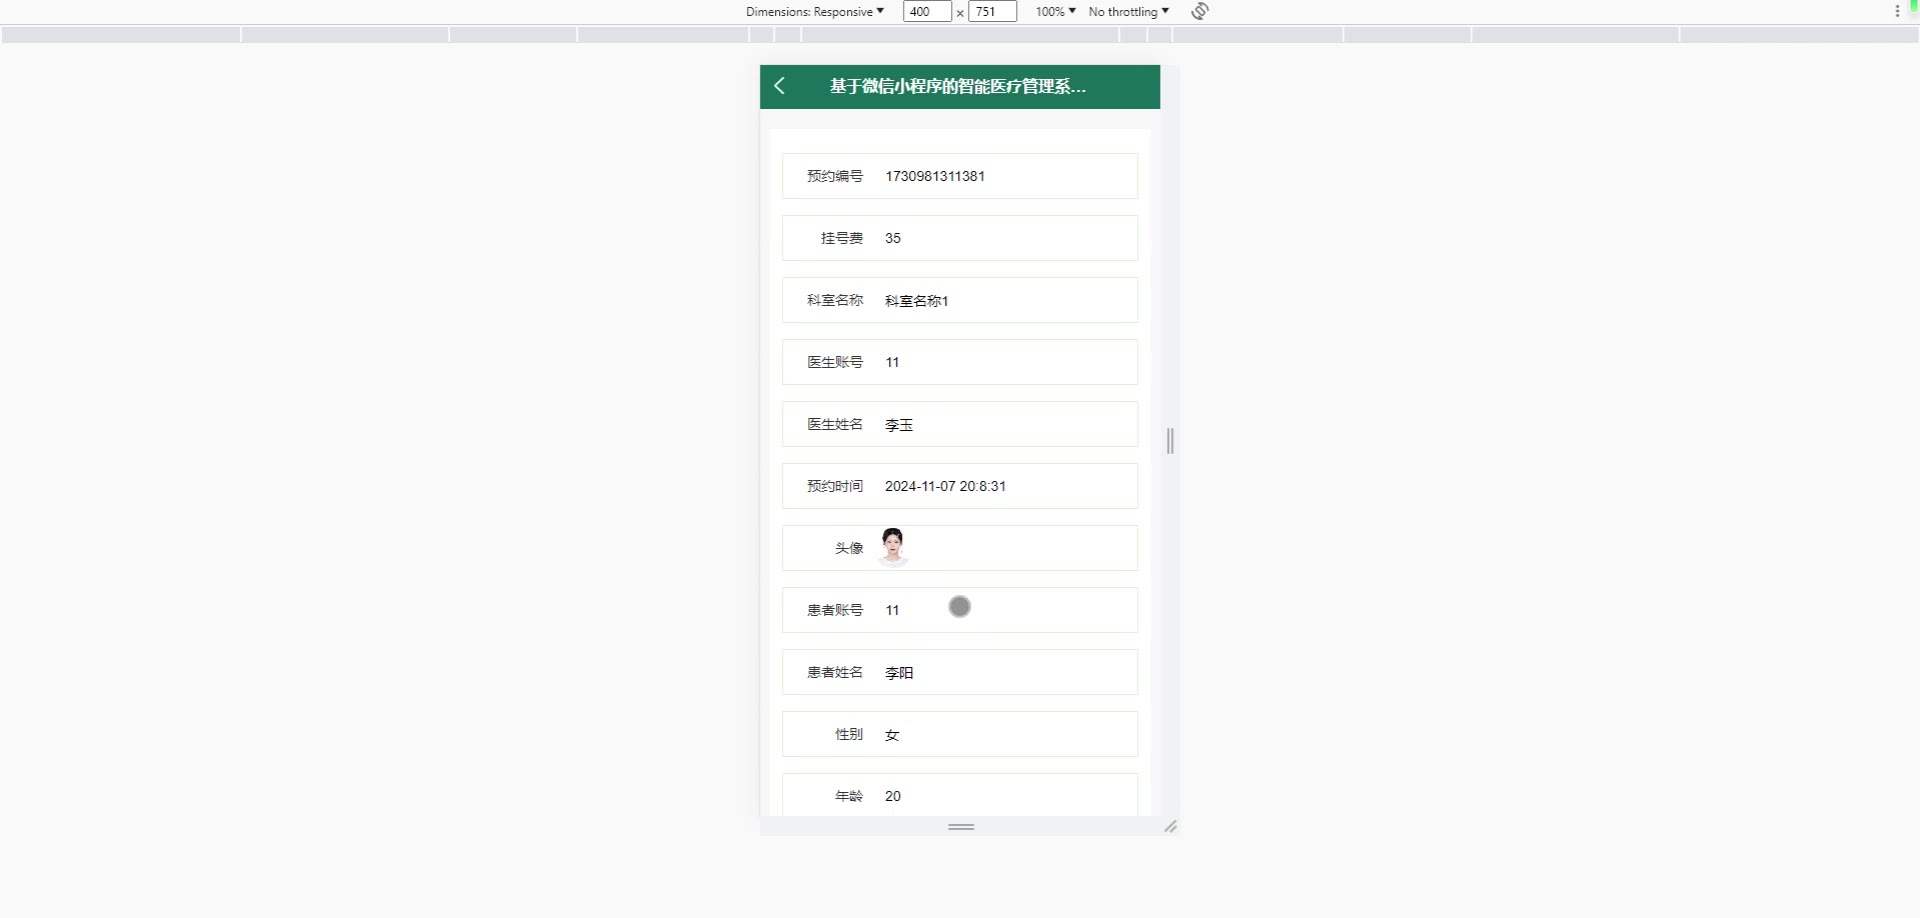Click the 预约编号 label
Image resolution: width=1920 pixels, height=918 pixels.
(835, 176)
